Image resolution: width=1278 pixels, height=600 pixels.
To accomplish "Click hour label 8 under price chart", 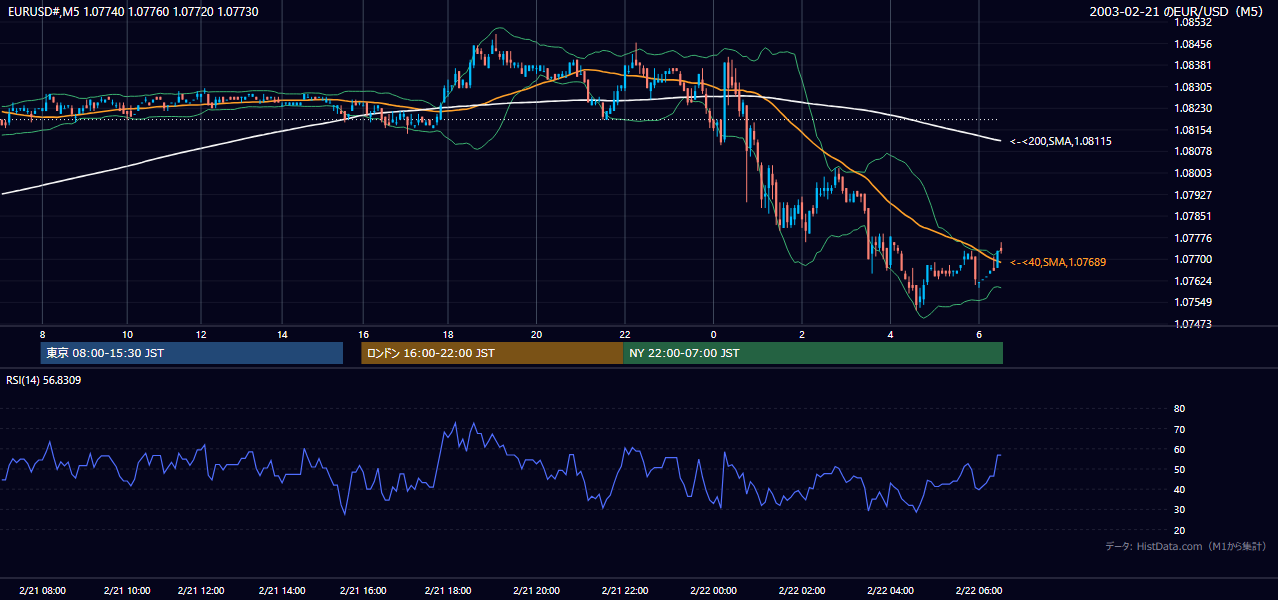I will click(42, 333).
